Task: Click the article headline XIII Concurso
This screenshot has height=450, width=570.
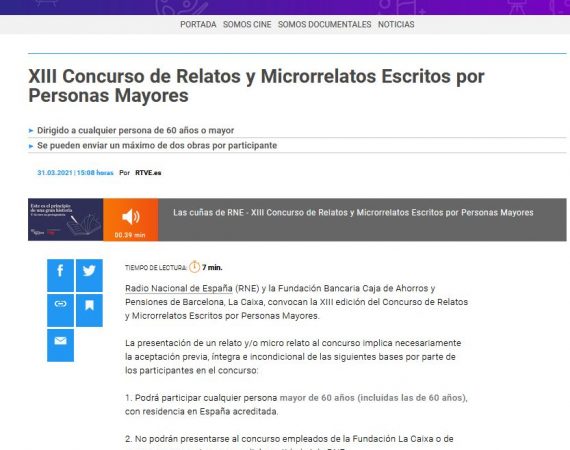Action: click(x=256, y=86)
